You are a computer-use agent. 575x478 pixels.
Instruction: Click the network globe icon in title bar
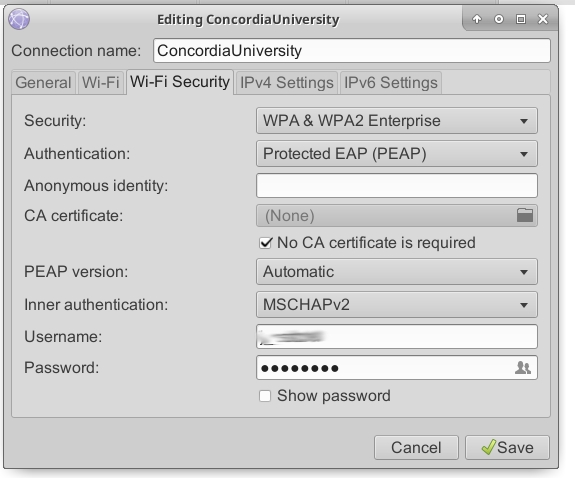click(x=19, y=19)
